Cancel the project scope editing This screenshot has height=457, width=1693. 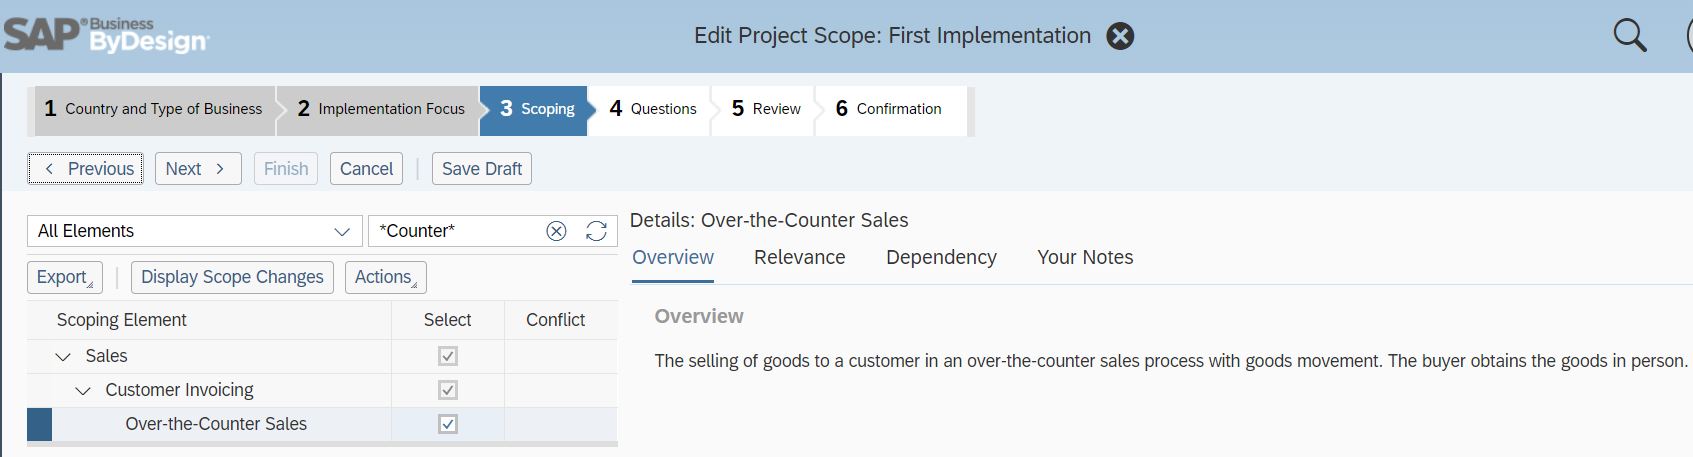click(x=366, y=169)
